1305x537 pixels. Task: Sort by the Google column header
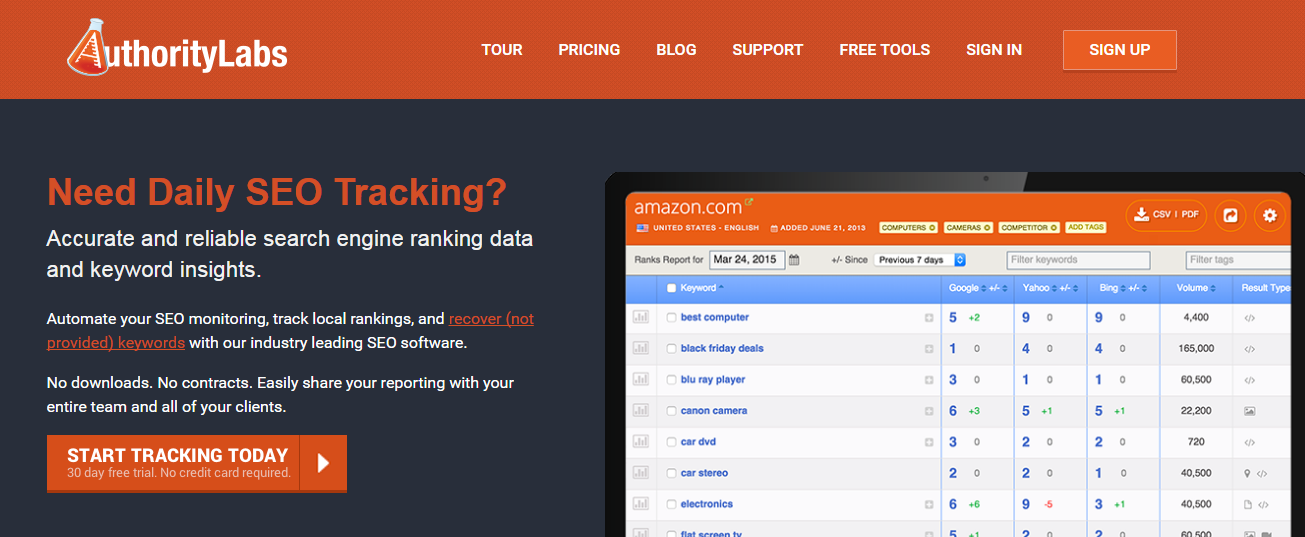966,288
